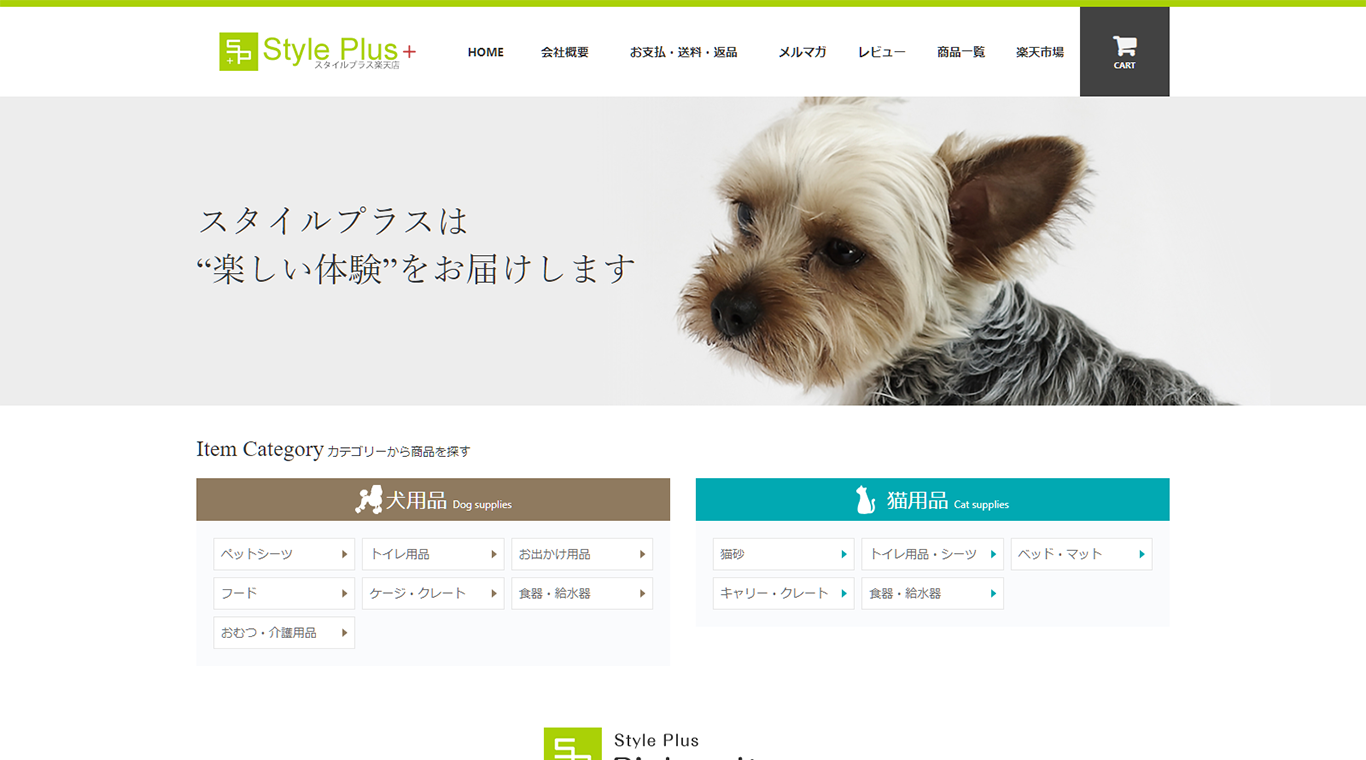Click the Style Plus logo
The width and height of the screenshot is (1366, 760).
coord(317,51)
